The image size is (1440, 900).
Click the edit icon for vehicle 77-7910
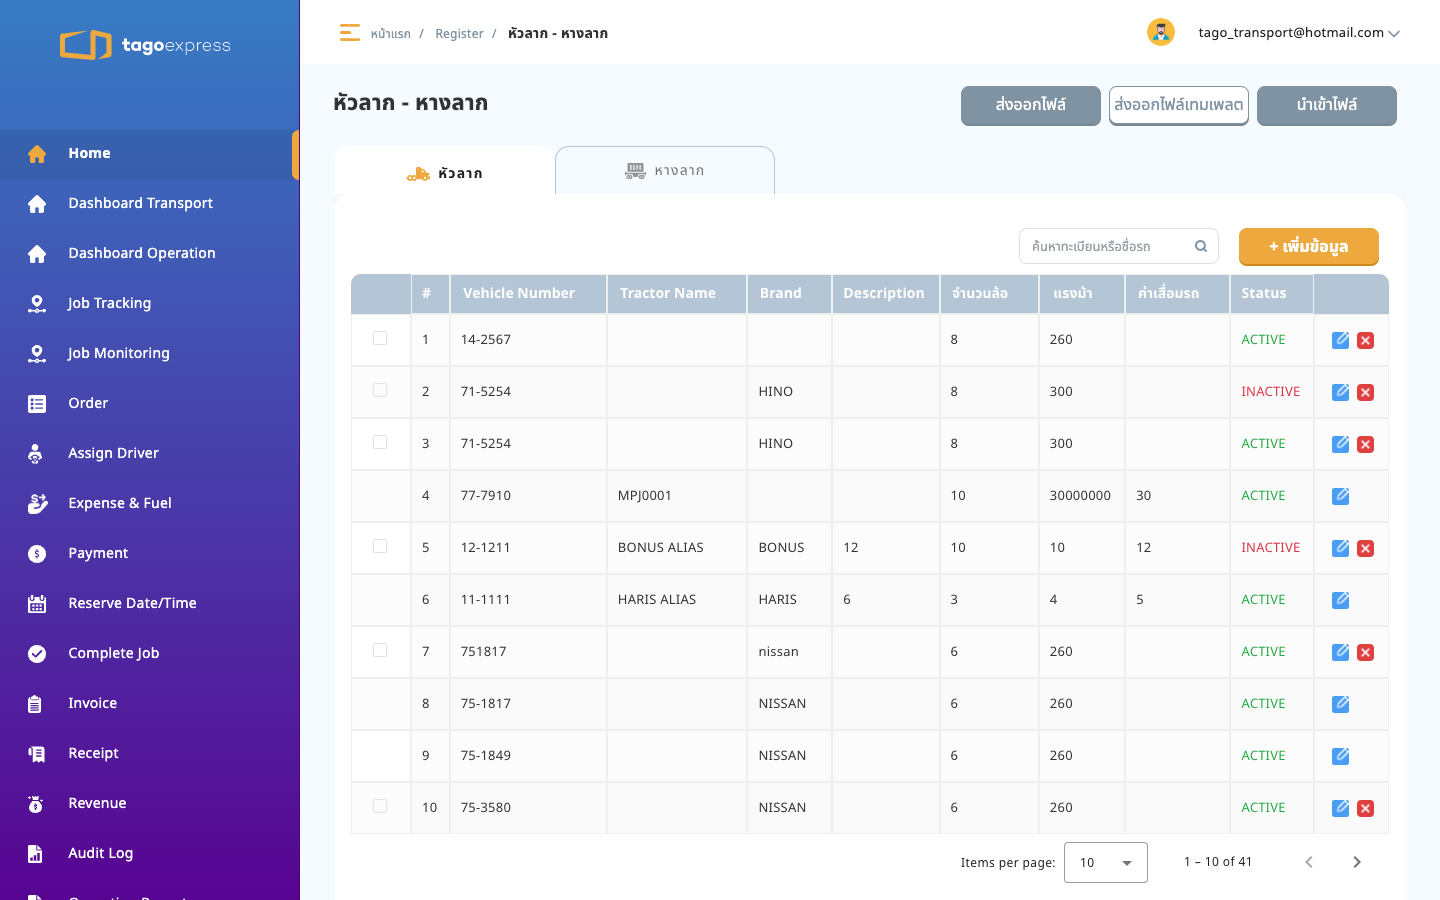(1341, 496)
